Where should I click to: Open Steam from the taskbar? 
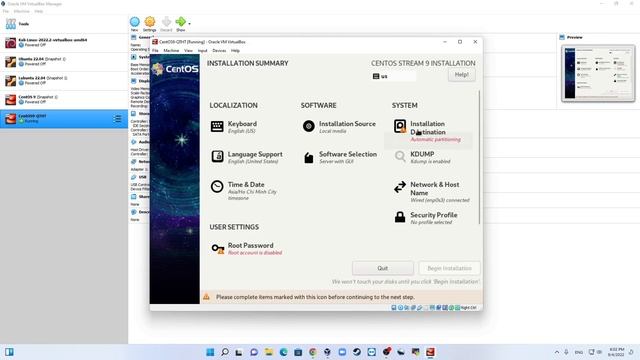coord(357,352)
